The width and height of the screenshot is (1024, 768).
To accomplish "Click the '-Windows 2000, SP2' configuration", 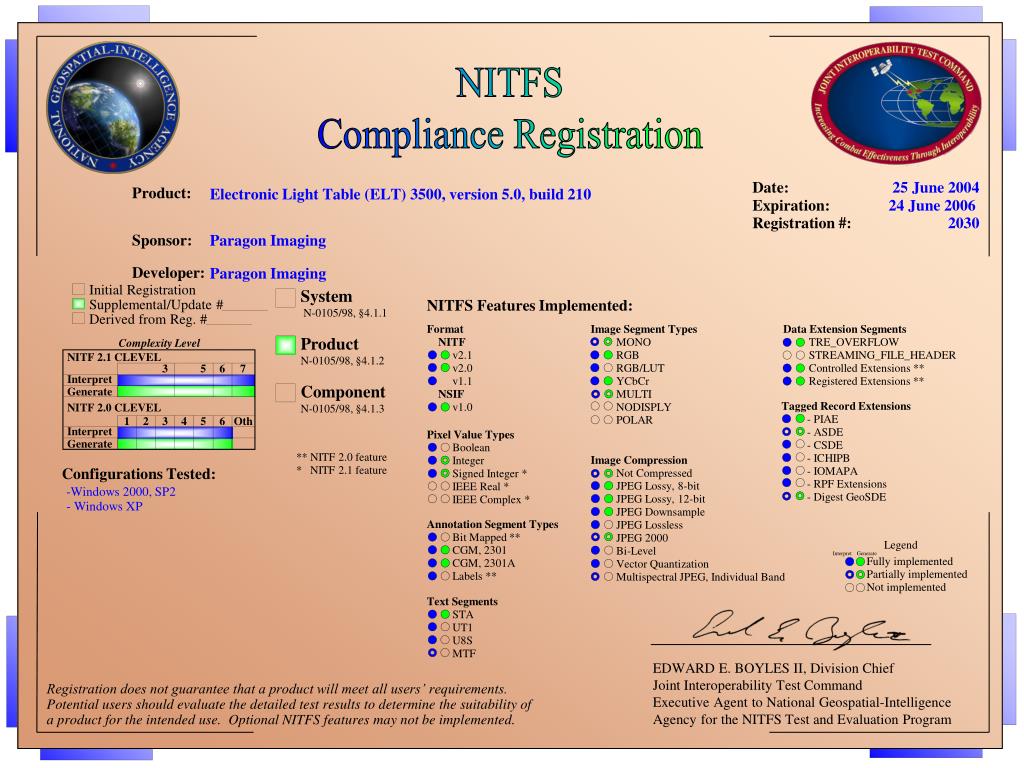I will (121, 492).
